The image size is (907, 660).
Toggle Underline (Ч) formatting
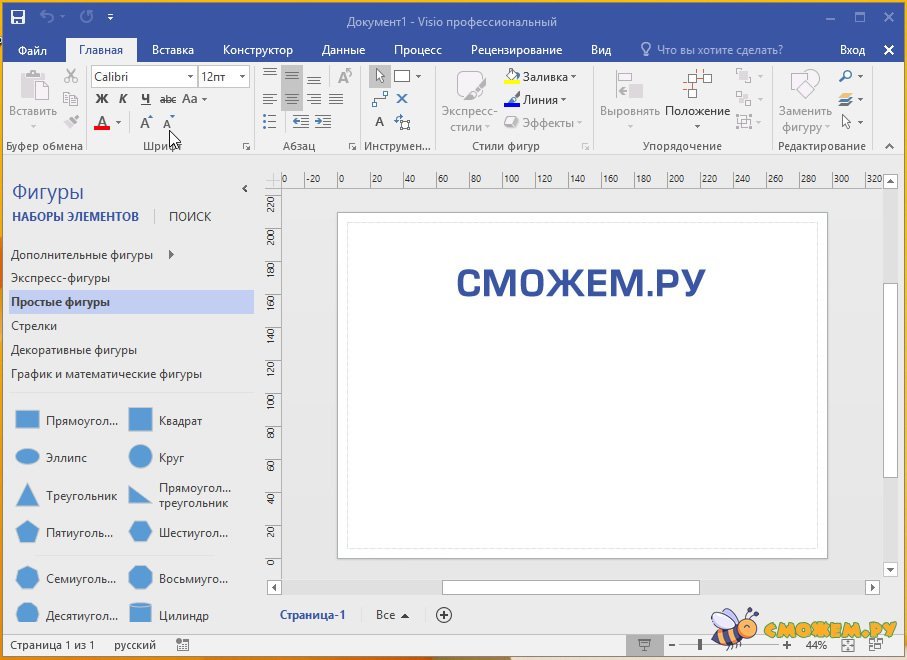(145, 99)
